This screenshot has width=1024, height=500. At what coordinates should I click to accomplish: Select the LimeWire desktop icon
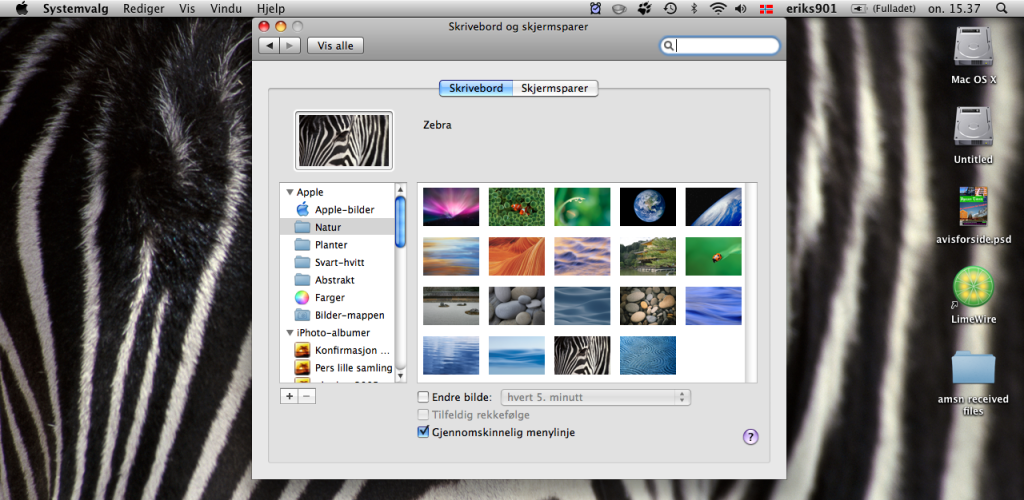click(973, 287)
